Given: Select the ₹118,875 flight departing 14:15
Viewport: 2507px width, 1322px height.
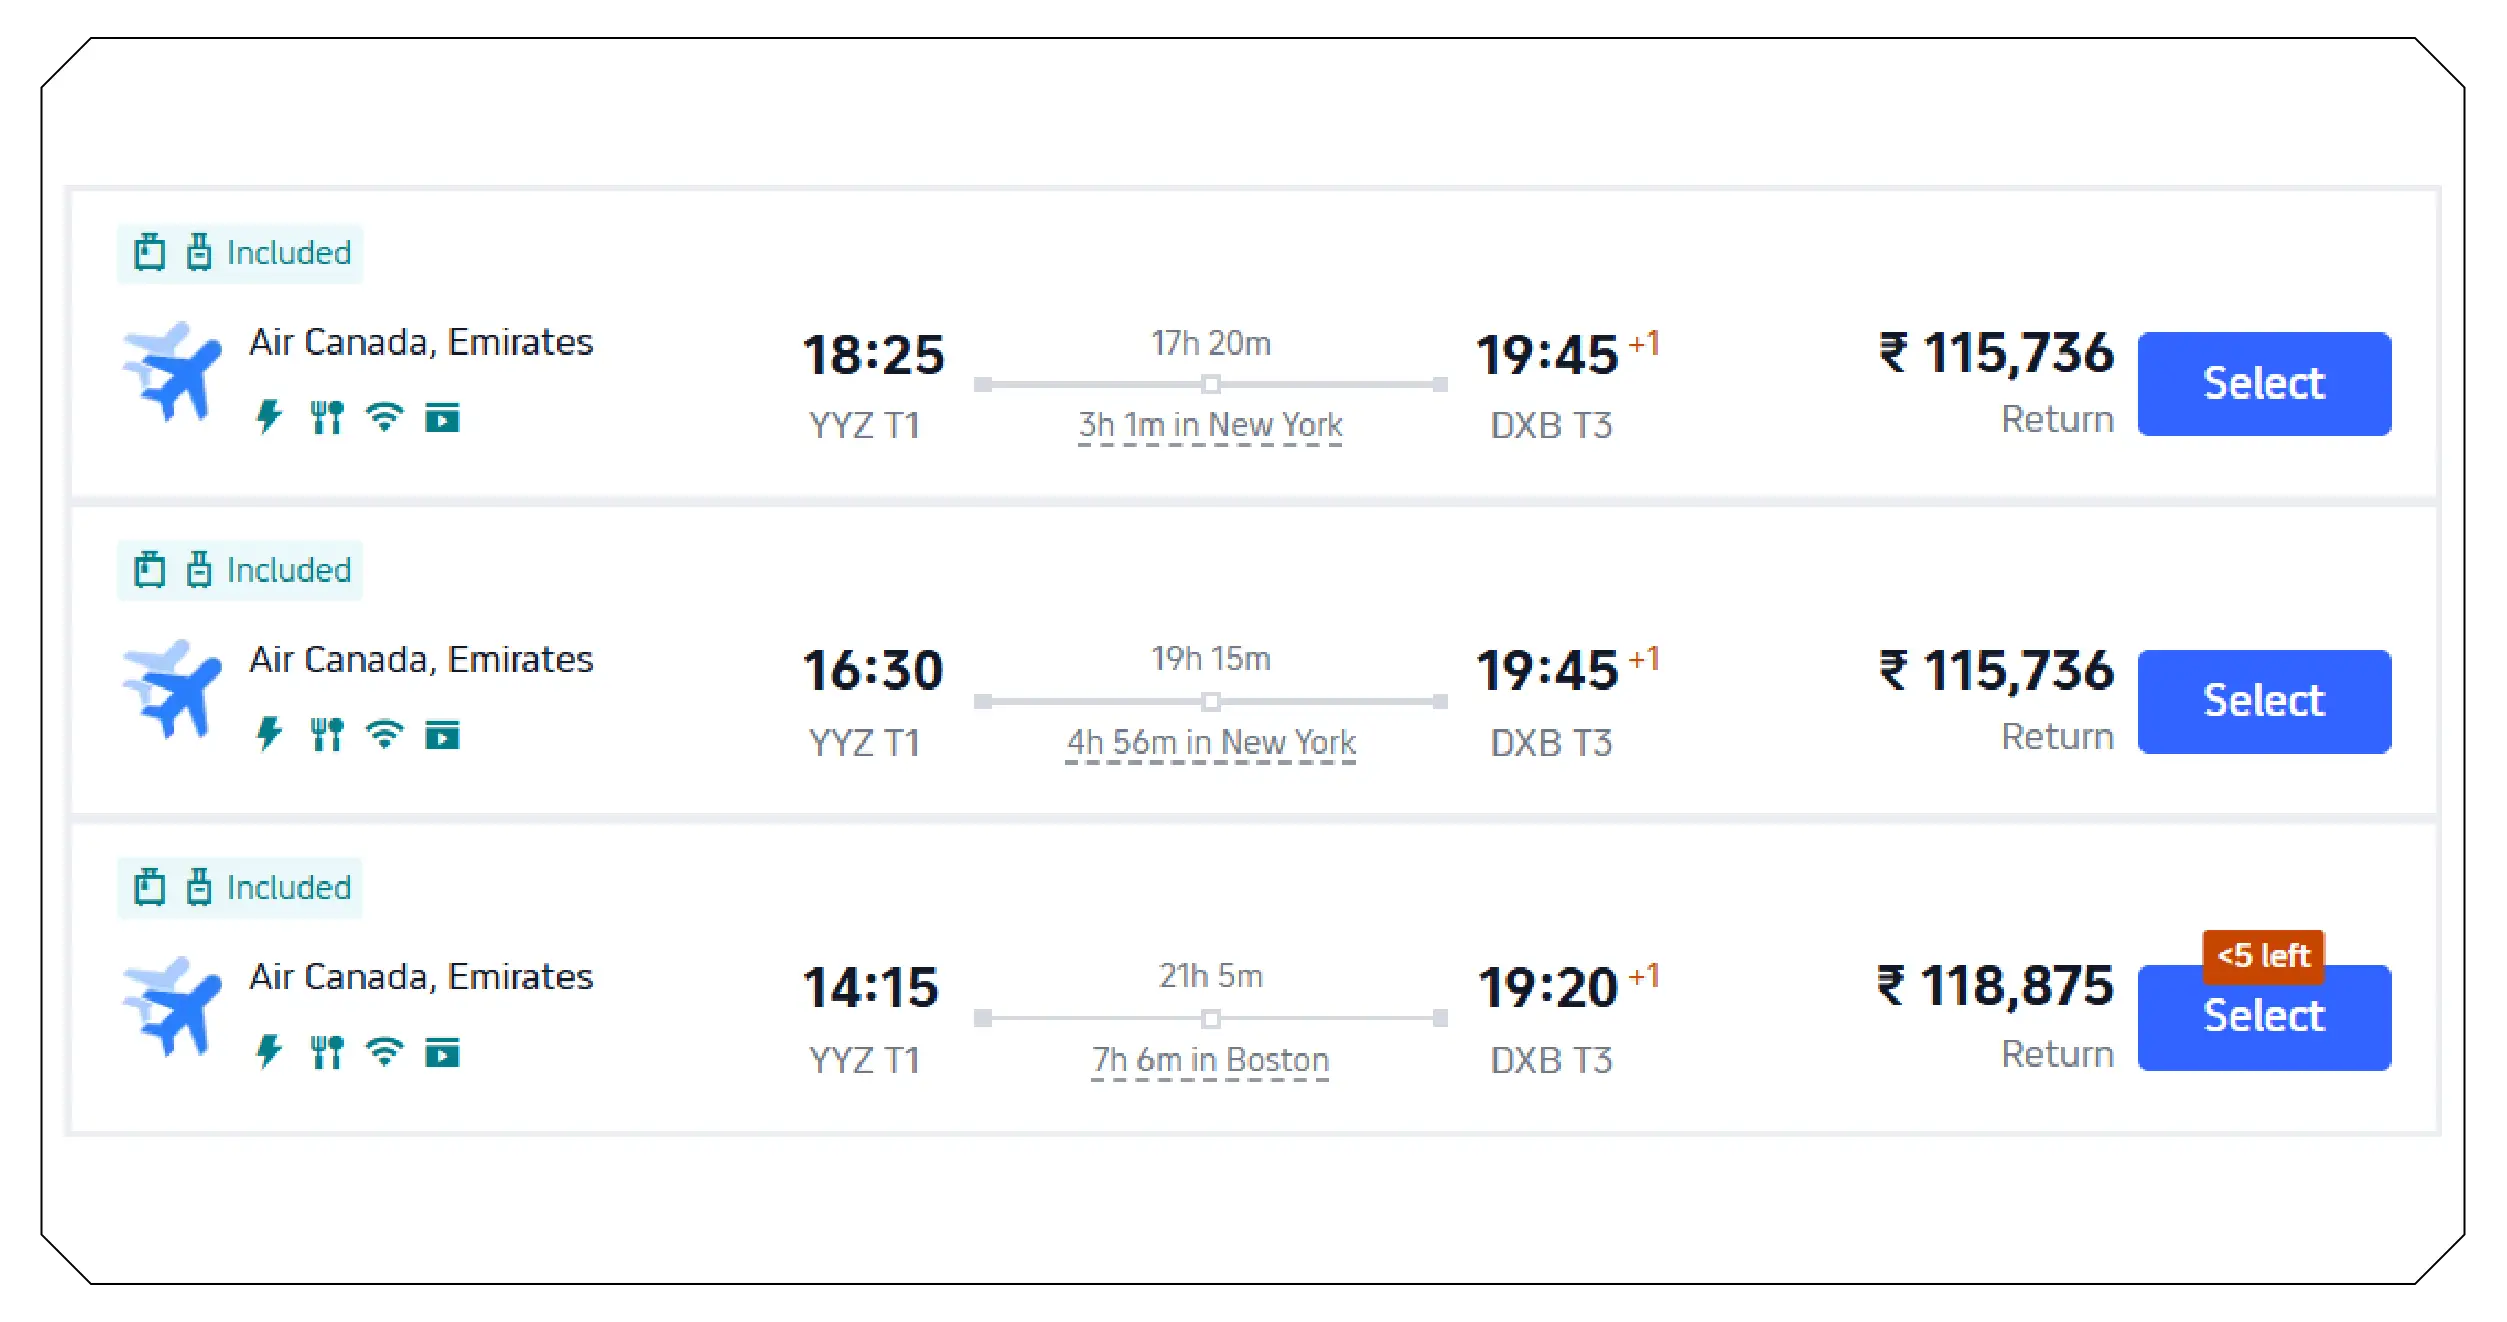Looking at the screenshot, I should tap(2263, 1016).
